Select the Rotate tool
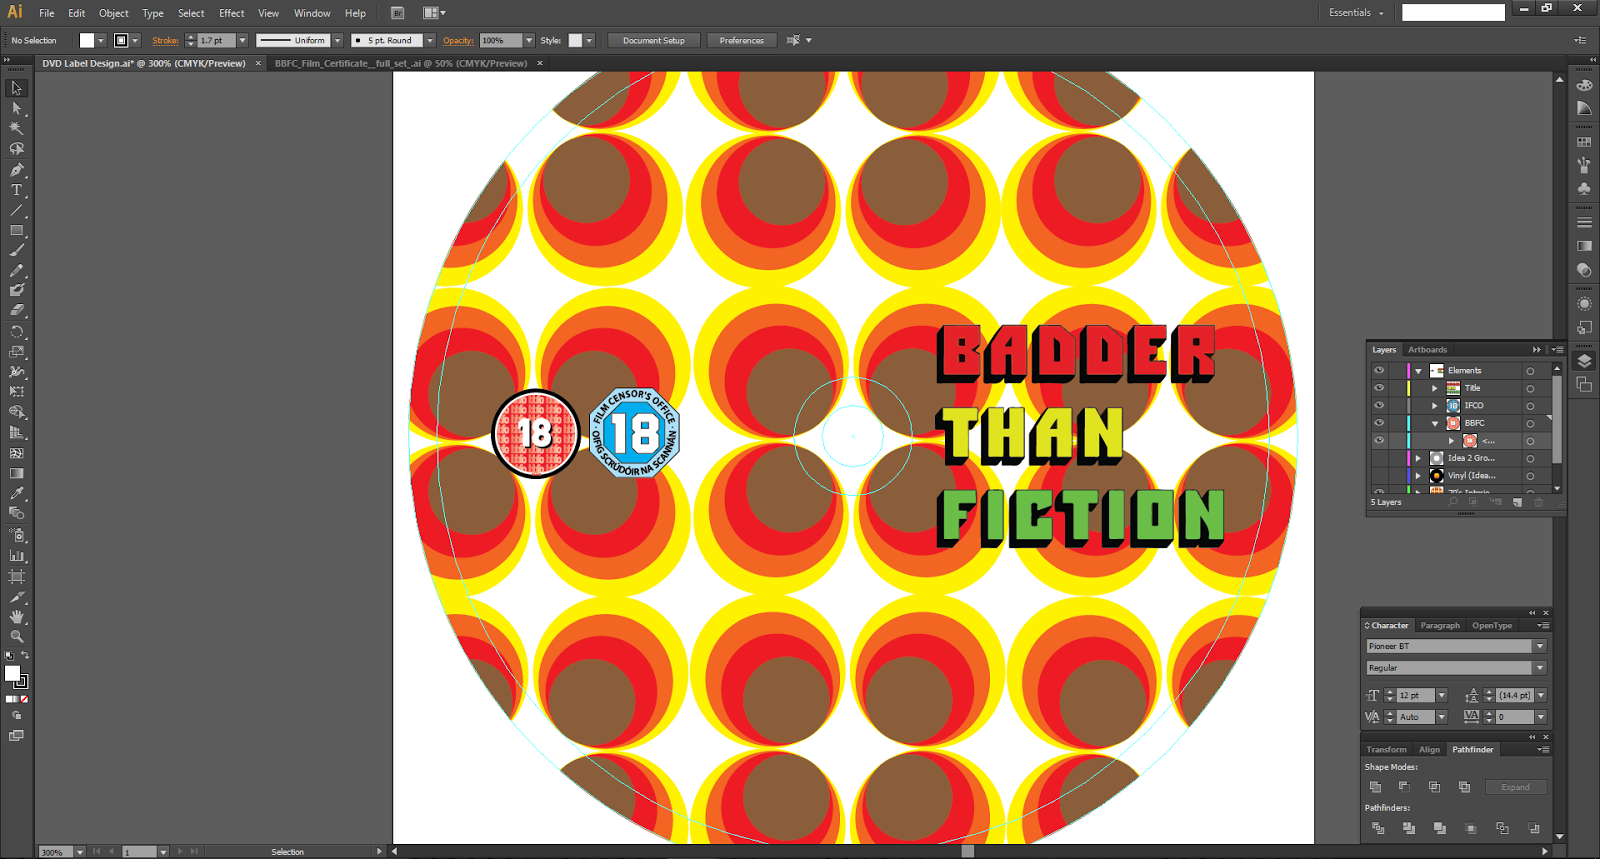 (17, 332)
